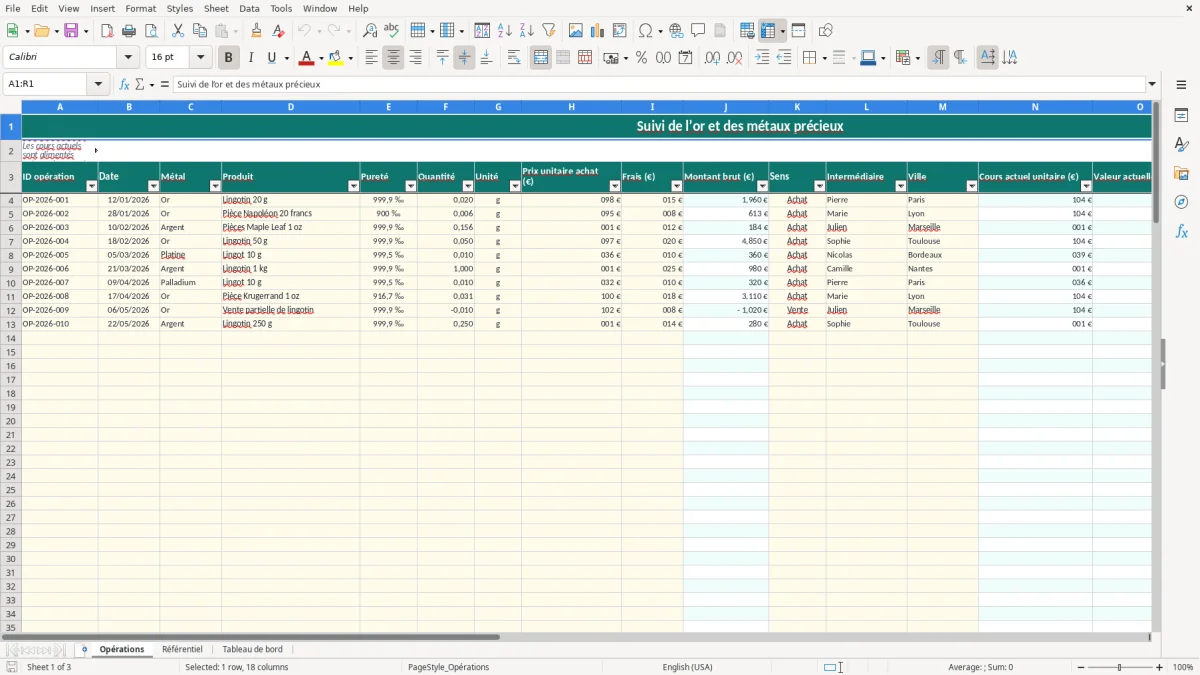The width and height of the screenshot is (1200, 675).
Task: Toggle Freeze Rows and Columns
Action: click(x=768, y=31)
